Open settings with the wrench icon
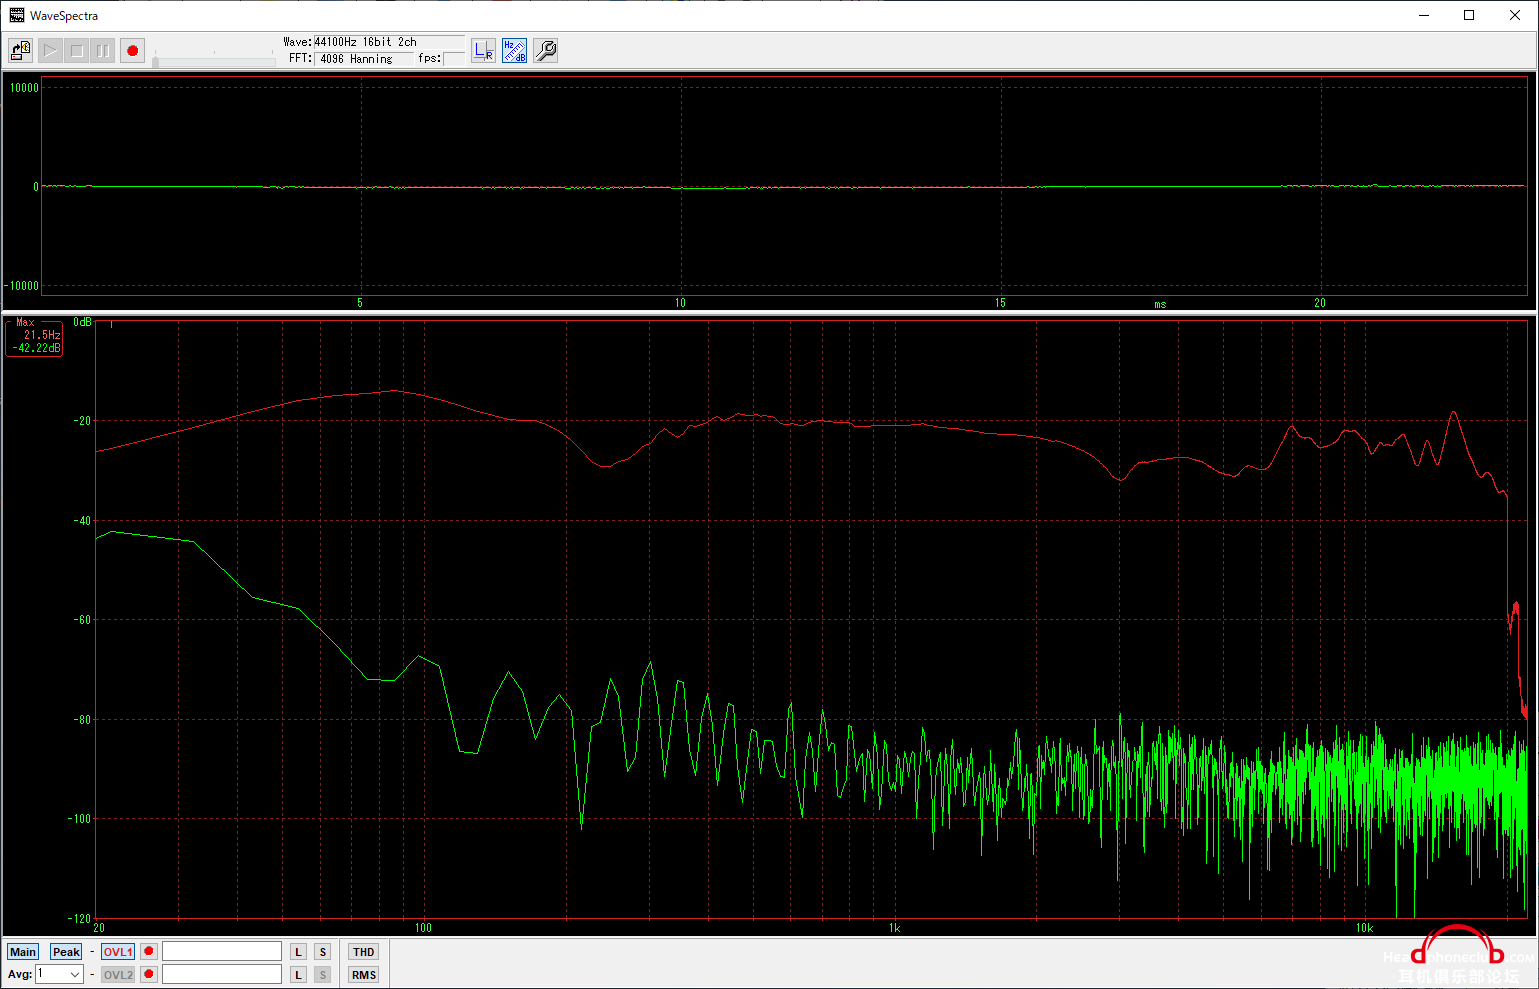This screenshot has height=989, width=1539. (x=546, y=50)
